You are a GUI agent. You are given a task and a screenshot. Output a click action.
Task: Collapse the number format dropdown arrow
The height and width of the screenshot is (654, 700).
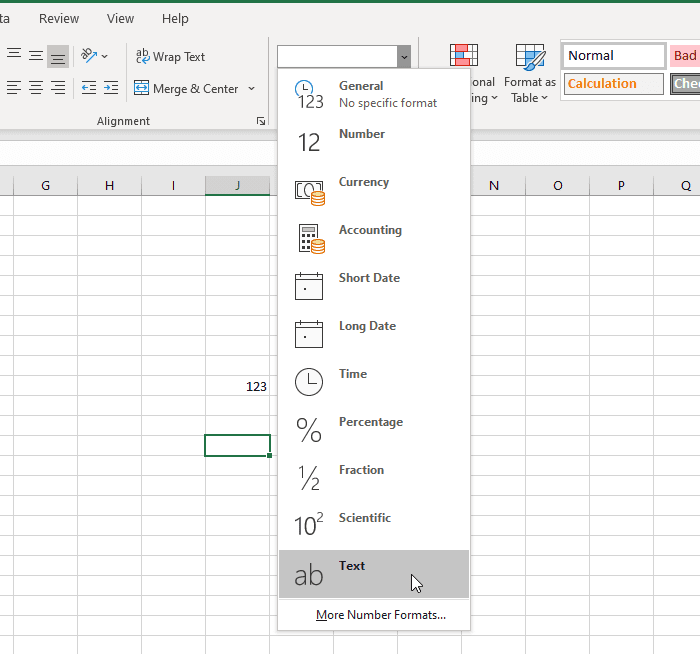[404, 57]
